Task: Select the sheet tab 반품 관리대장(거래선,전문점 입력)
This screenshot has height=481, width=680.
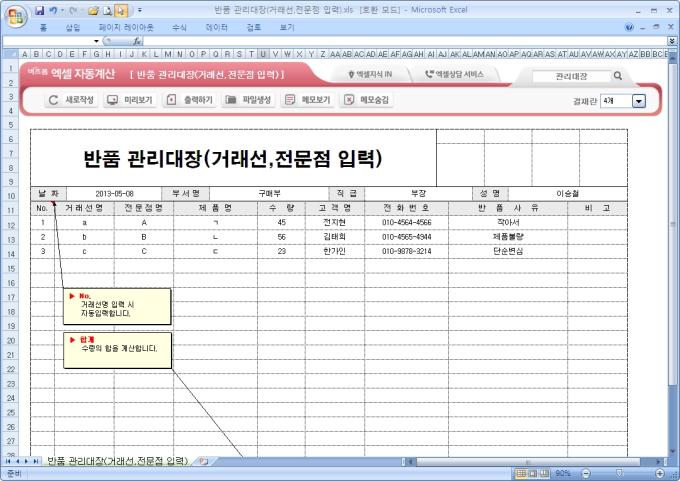Action: click(x=117, y=461)
